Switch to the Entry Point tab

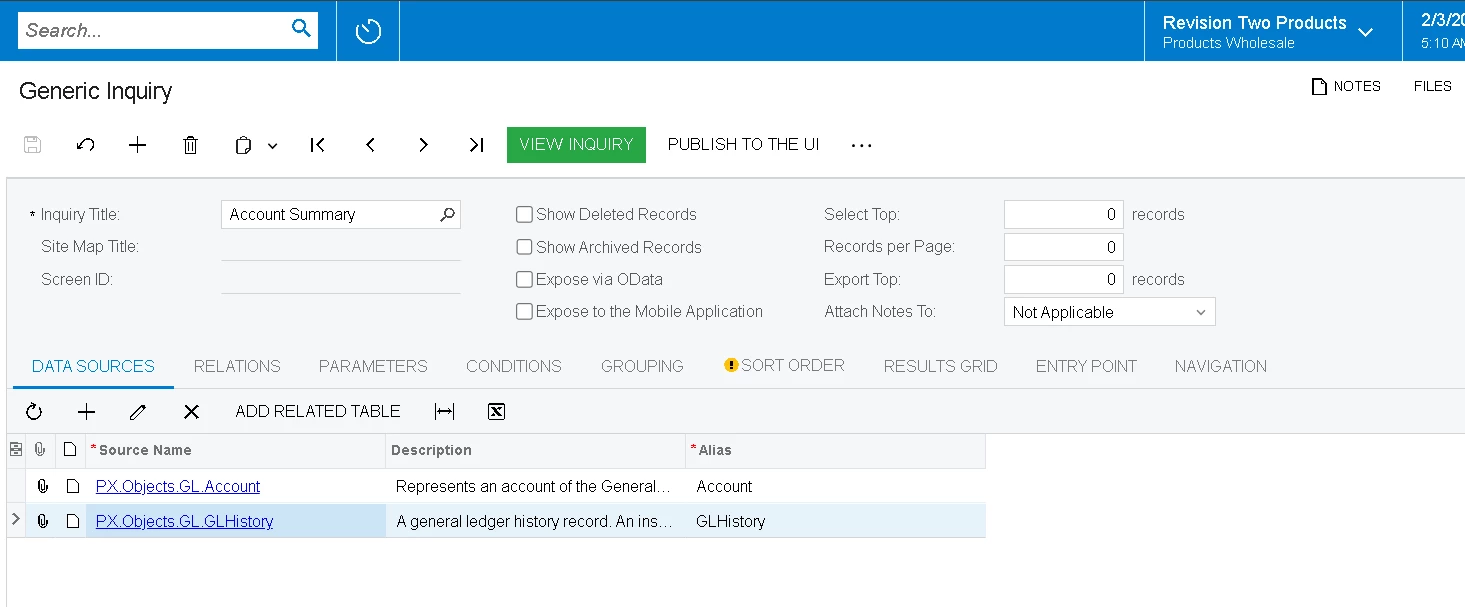(1086, 366)
